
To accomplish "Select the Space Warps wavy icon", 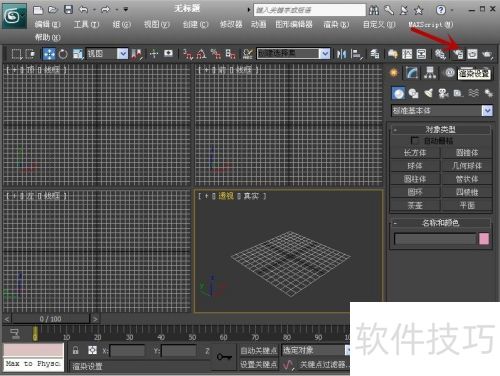I will 474,93.
